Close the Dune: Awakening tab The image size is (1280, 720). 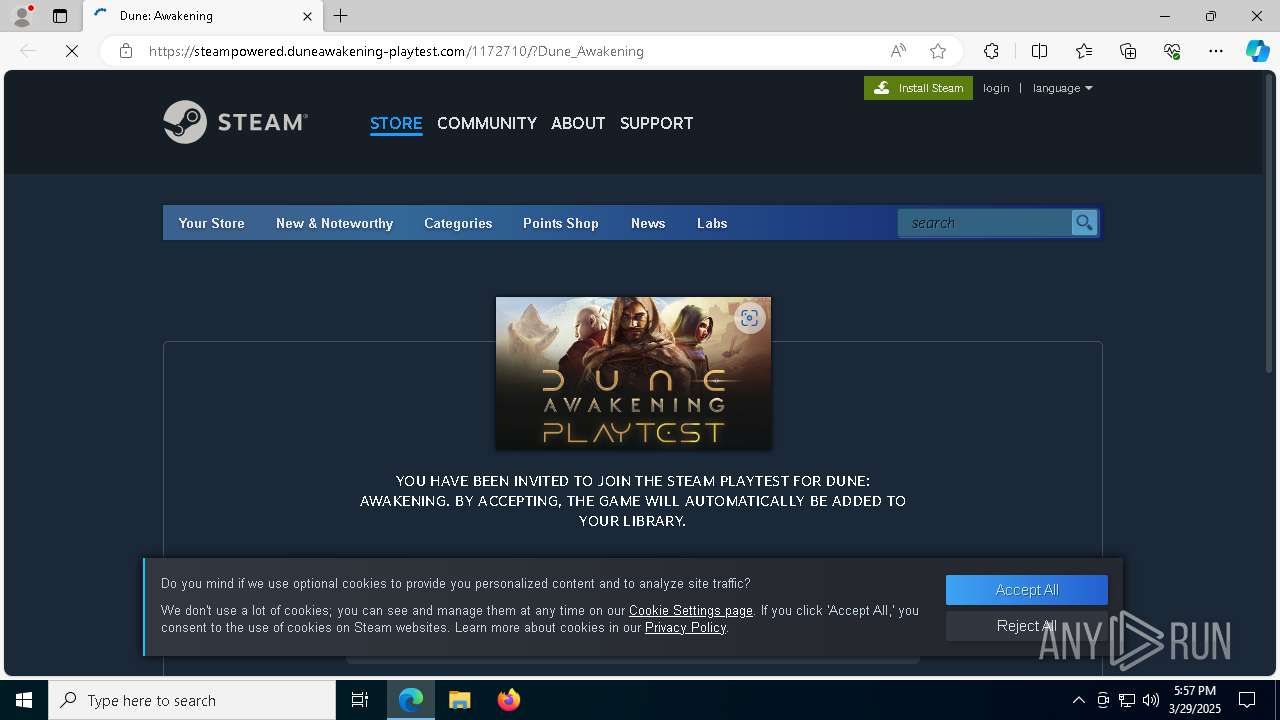308,16
